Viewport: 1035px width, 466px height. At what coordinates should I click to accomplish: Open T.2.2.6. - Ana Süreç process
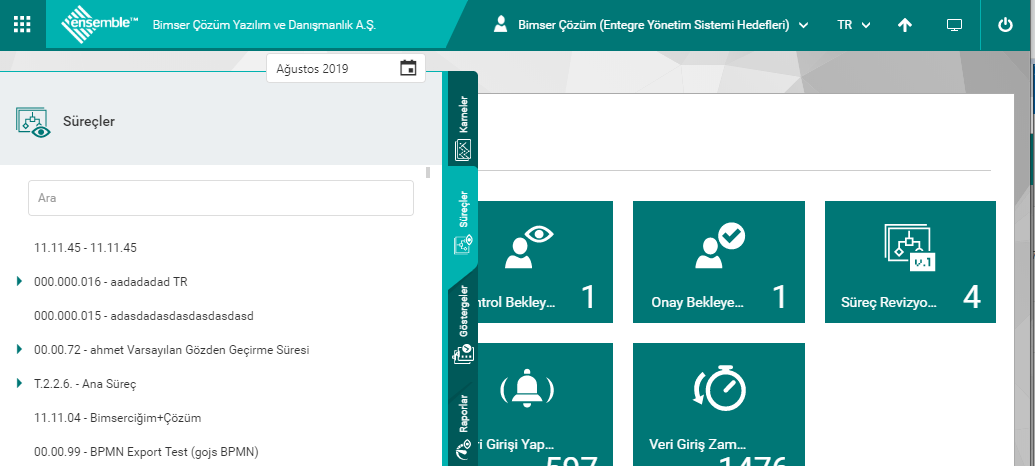85,383
